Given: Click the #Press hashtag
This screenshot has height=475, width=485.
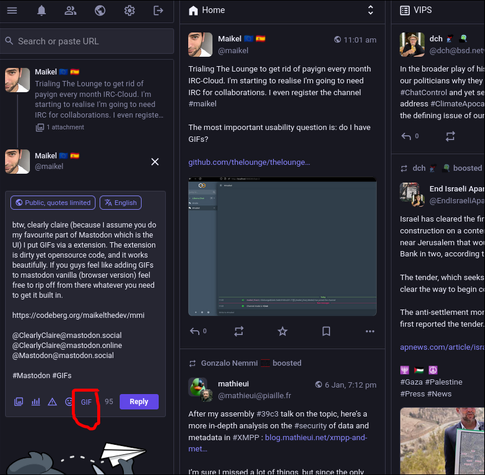Looking at the screenshot, I should tap(412, 394).
